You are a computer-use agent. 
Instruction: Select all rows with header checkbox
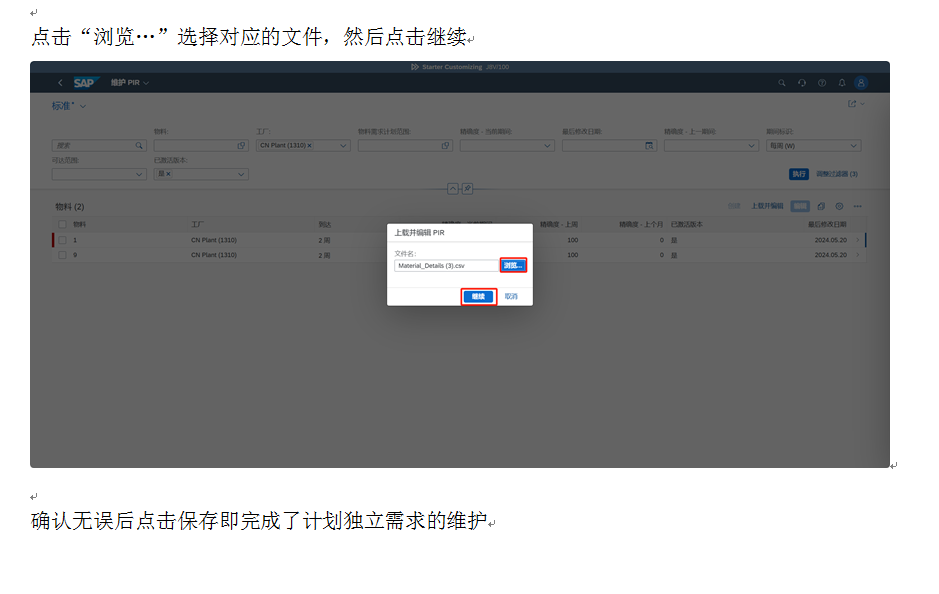click(x=62, y=225)
